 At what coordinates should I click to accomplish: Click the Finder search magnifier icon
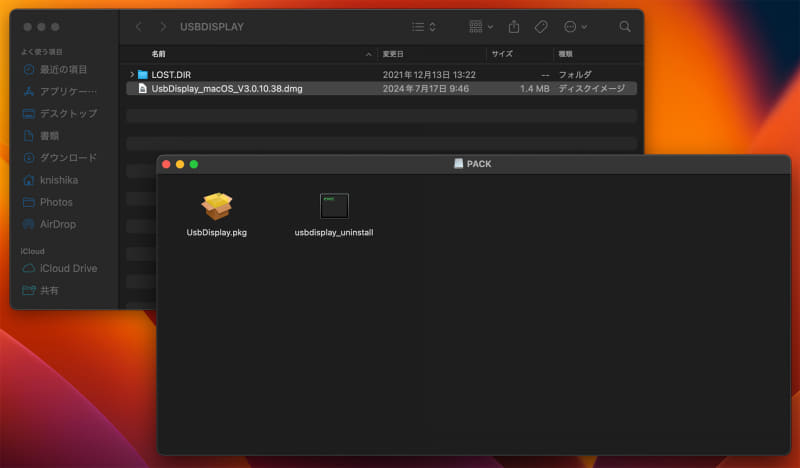[624, 27]
